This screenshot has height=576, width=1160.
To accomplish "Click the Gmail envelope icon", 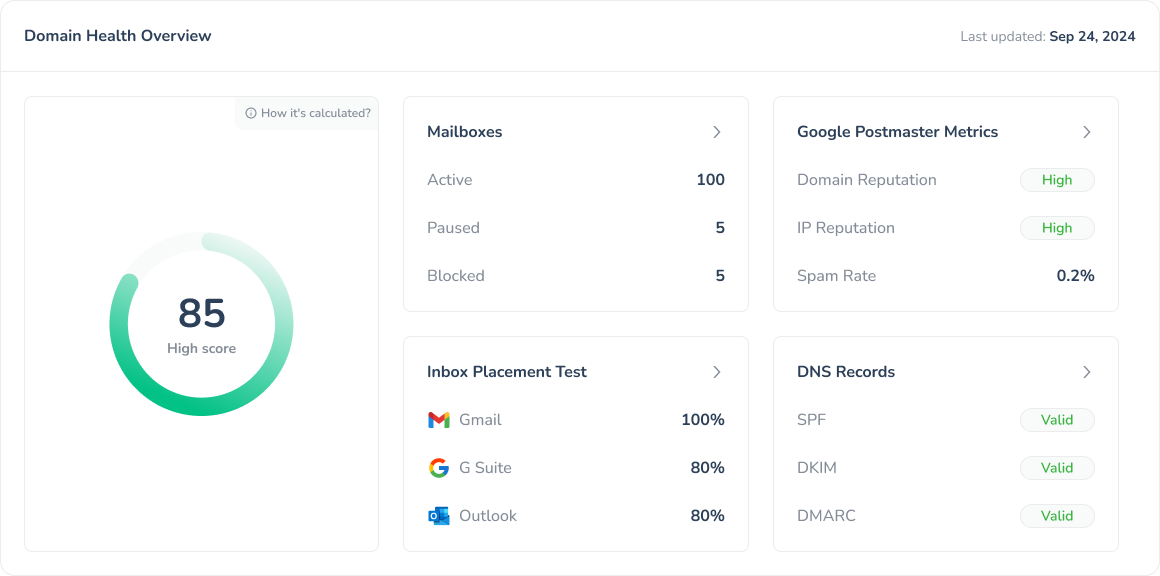I will point(438,420).
